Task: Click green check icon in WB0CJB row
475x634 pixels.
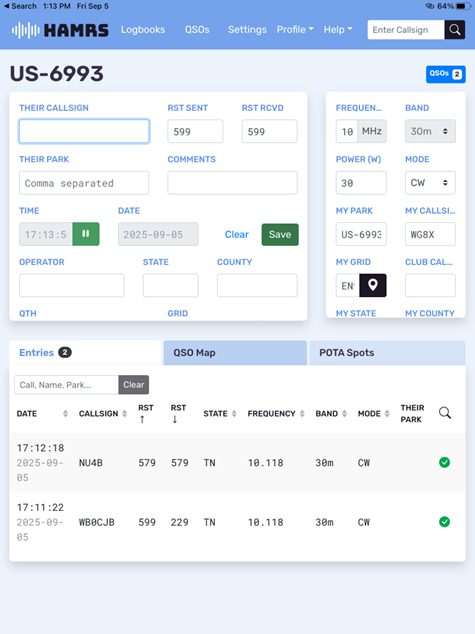Action: point(444,522)
